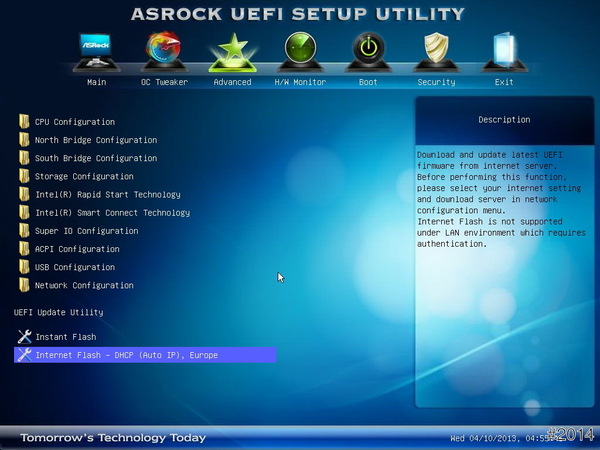
Task: Enter Storage Configuration settings
Action: pos(84,176)
